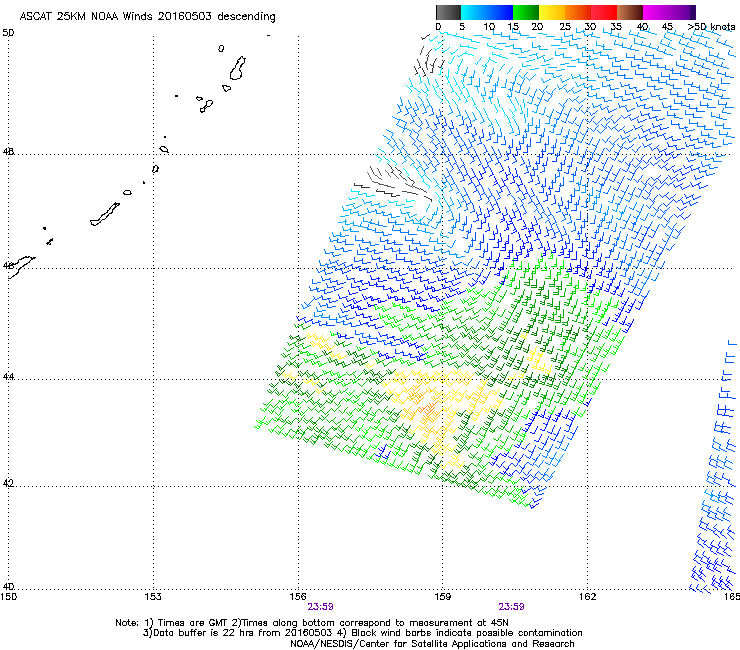Click the longitude label 153

click(x=153, y=597)
